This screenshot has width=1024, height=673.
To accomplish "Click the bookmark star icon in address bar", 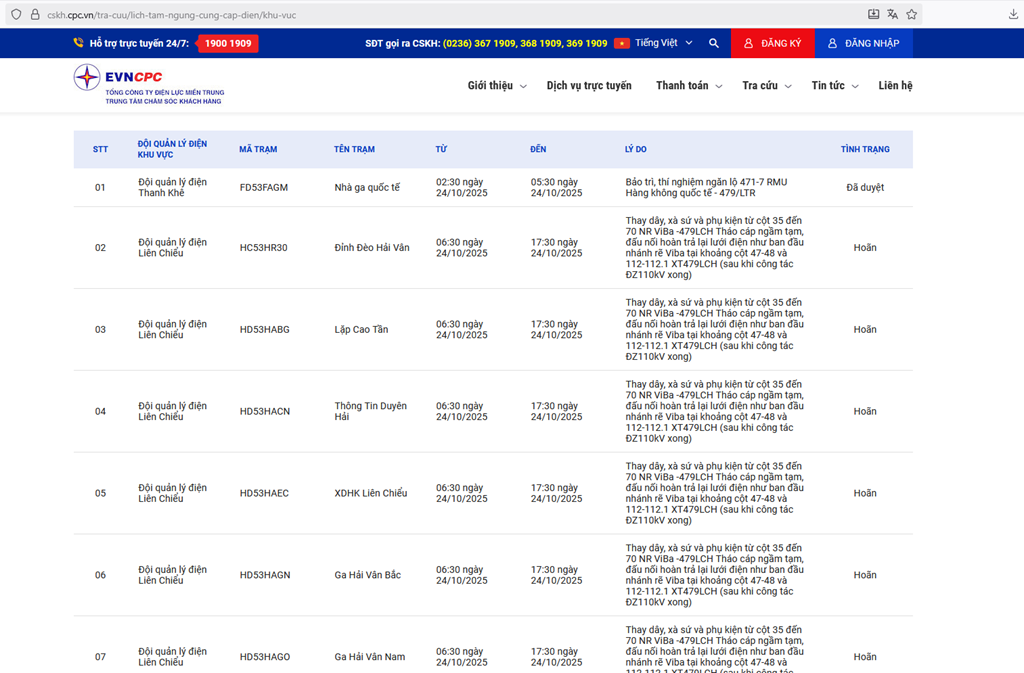I will coord(911,15).
